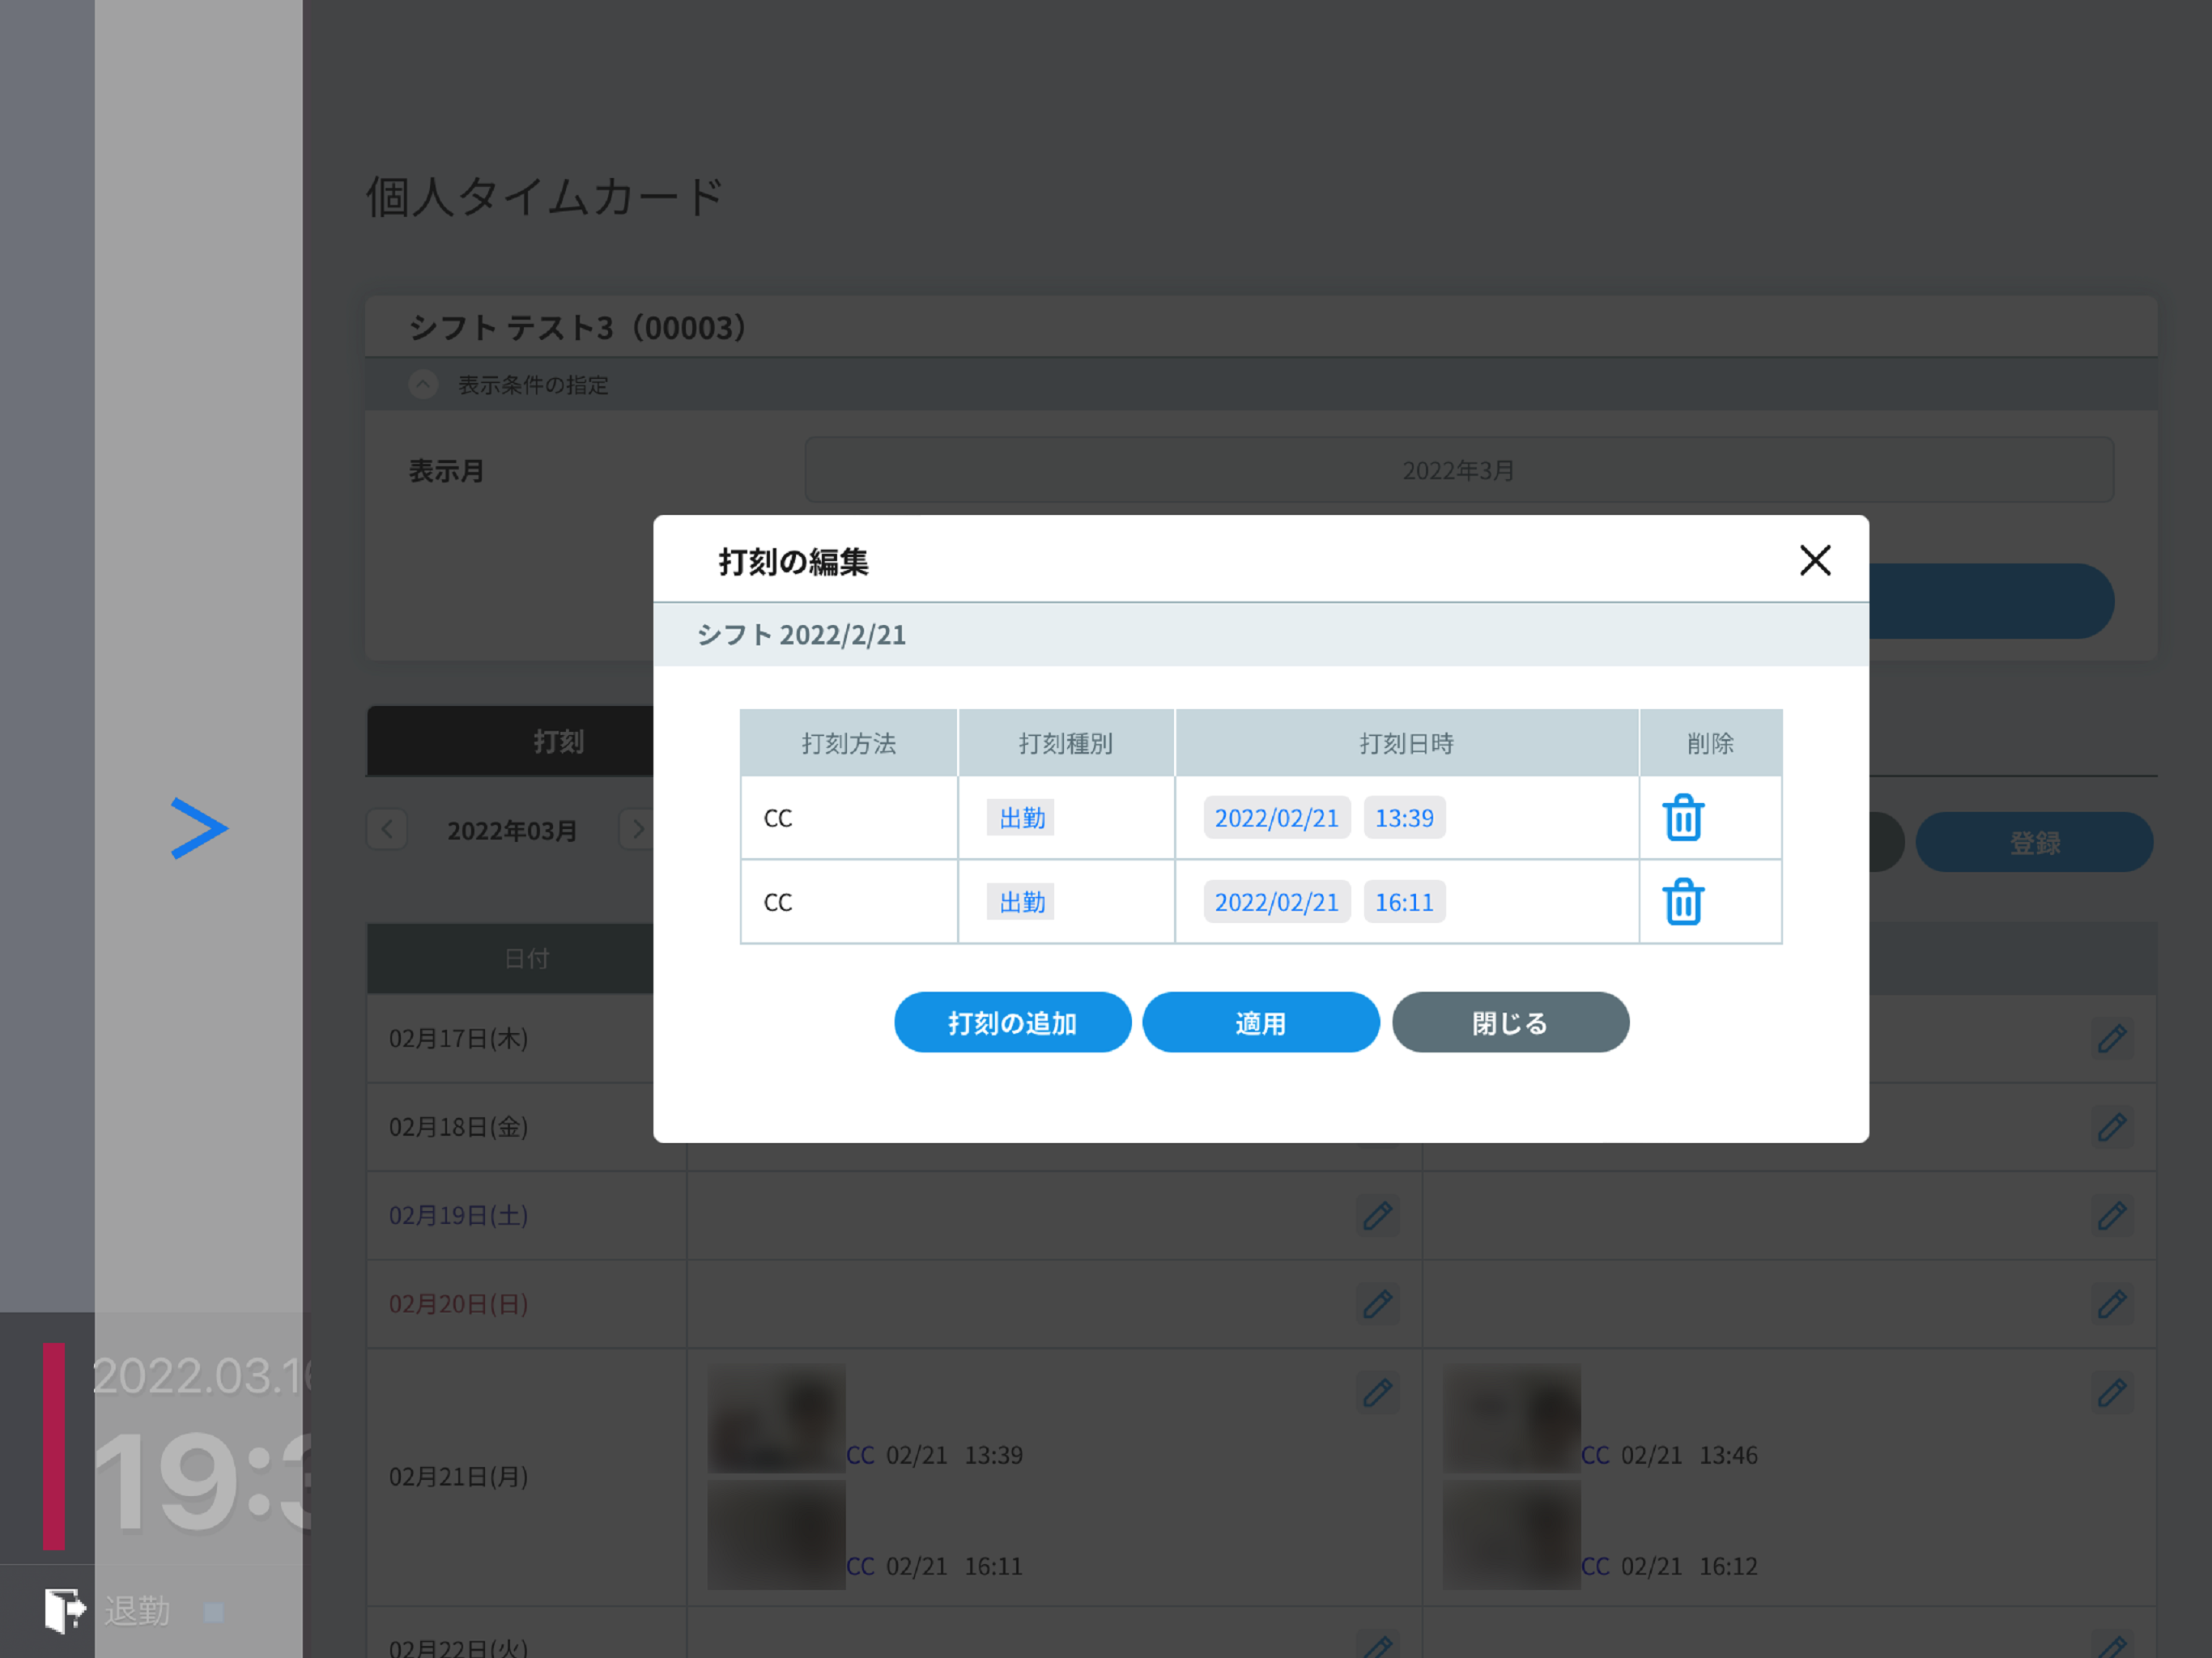
Task: Click CC 13:39 row method cell
Action: click(849, 818)
